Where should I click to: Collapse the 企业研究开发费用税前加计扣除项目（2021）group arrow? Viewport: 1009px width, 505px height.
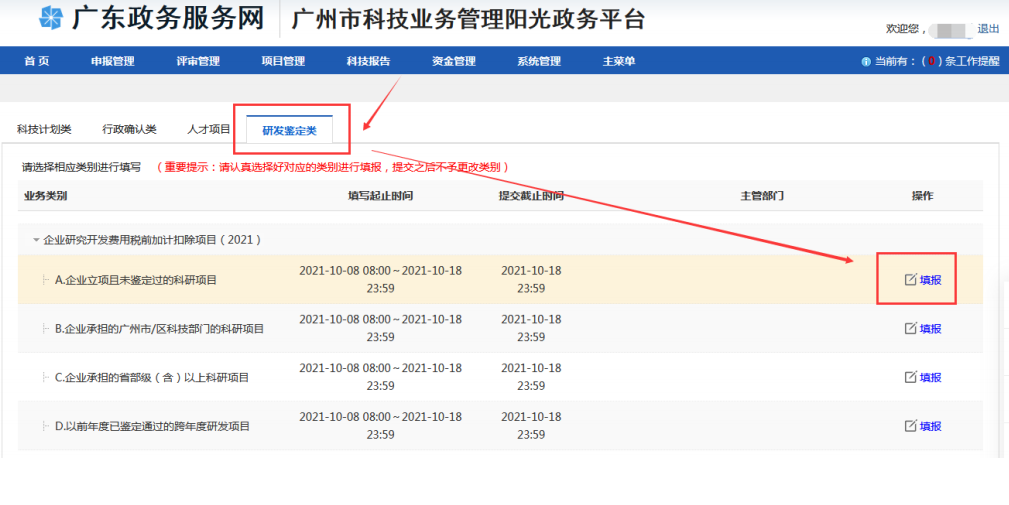pos(36,240)
